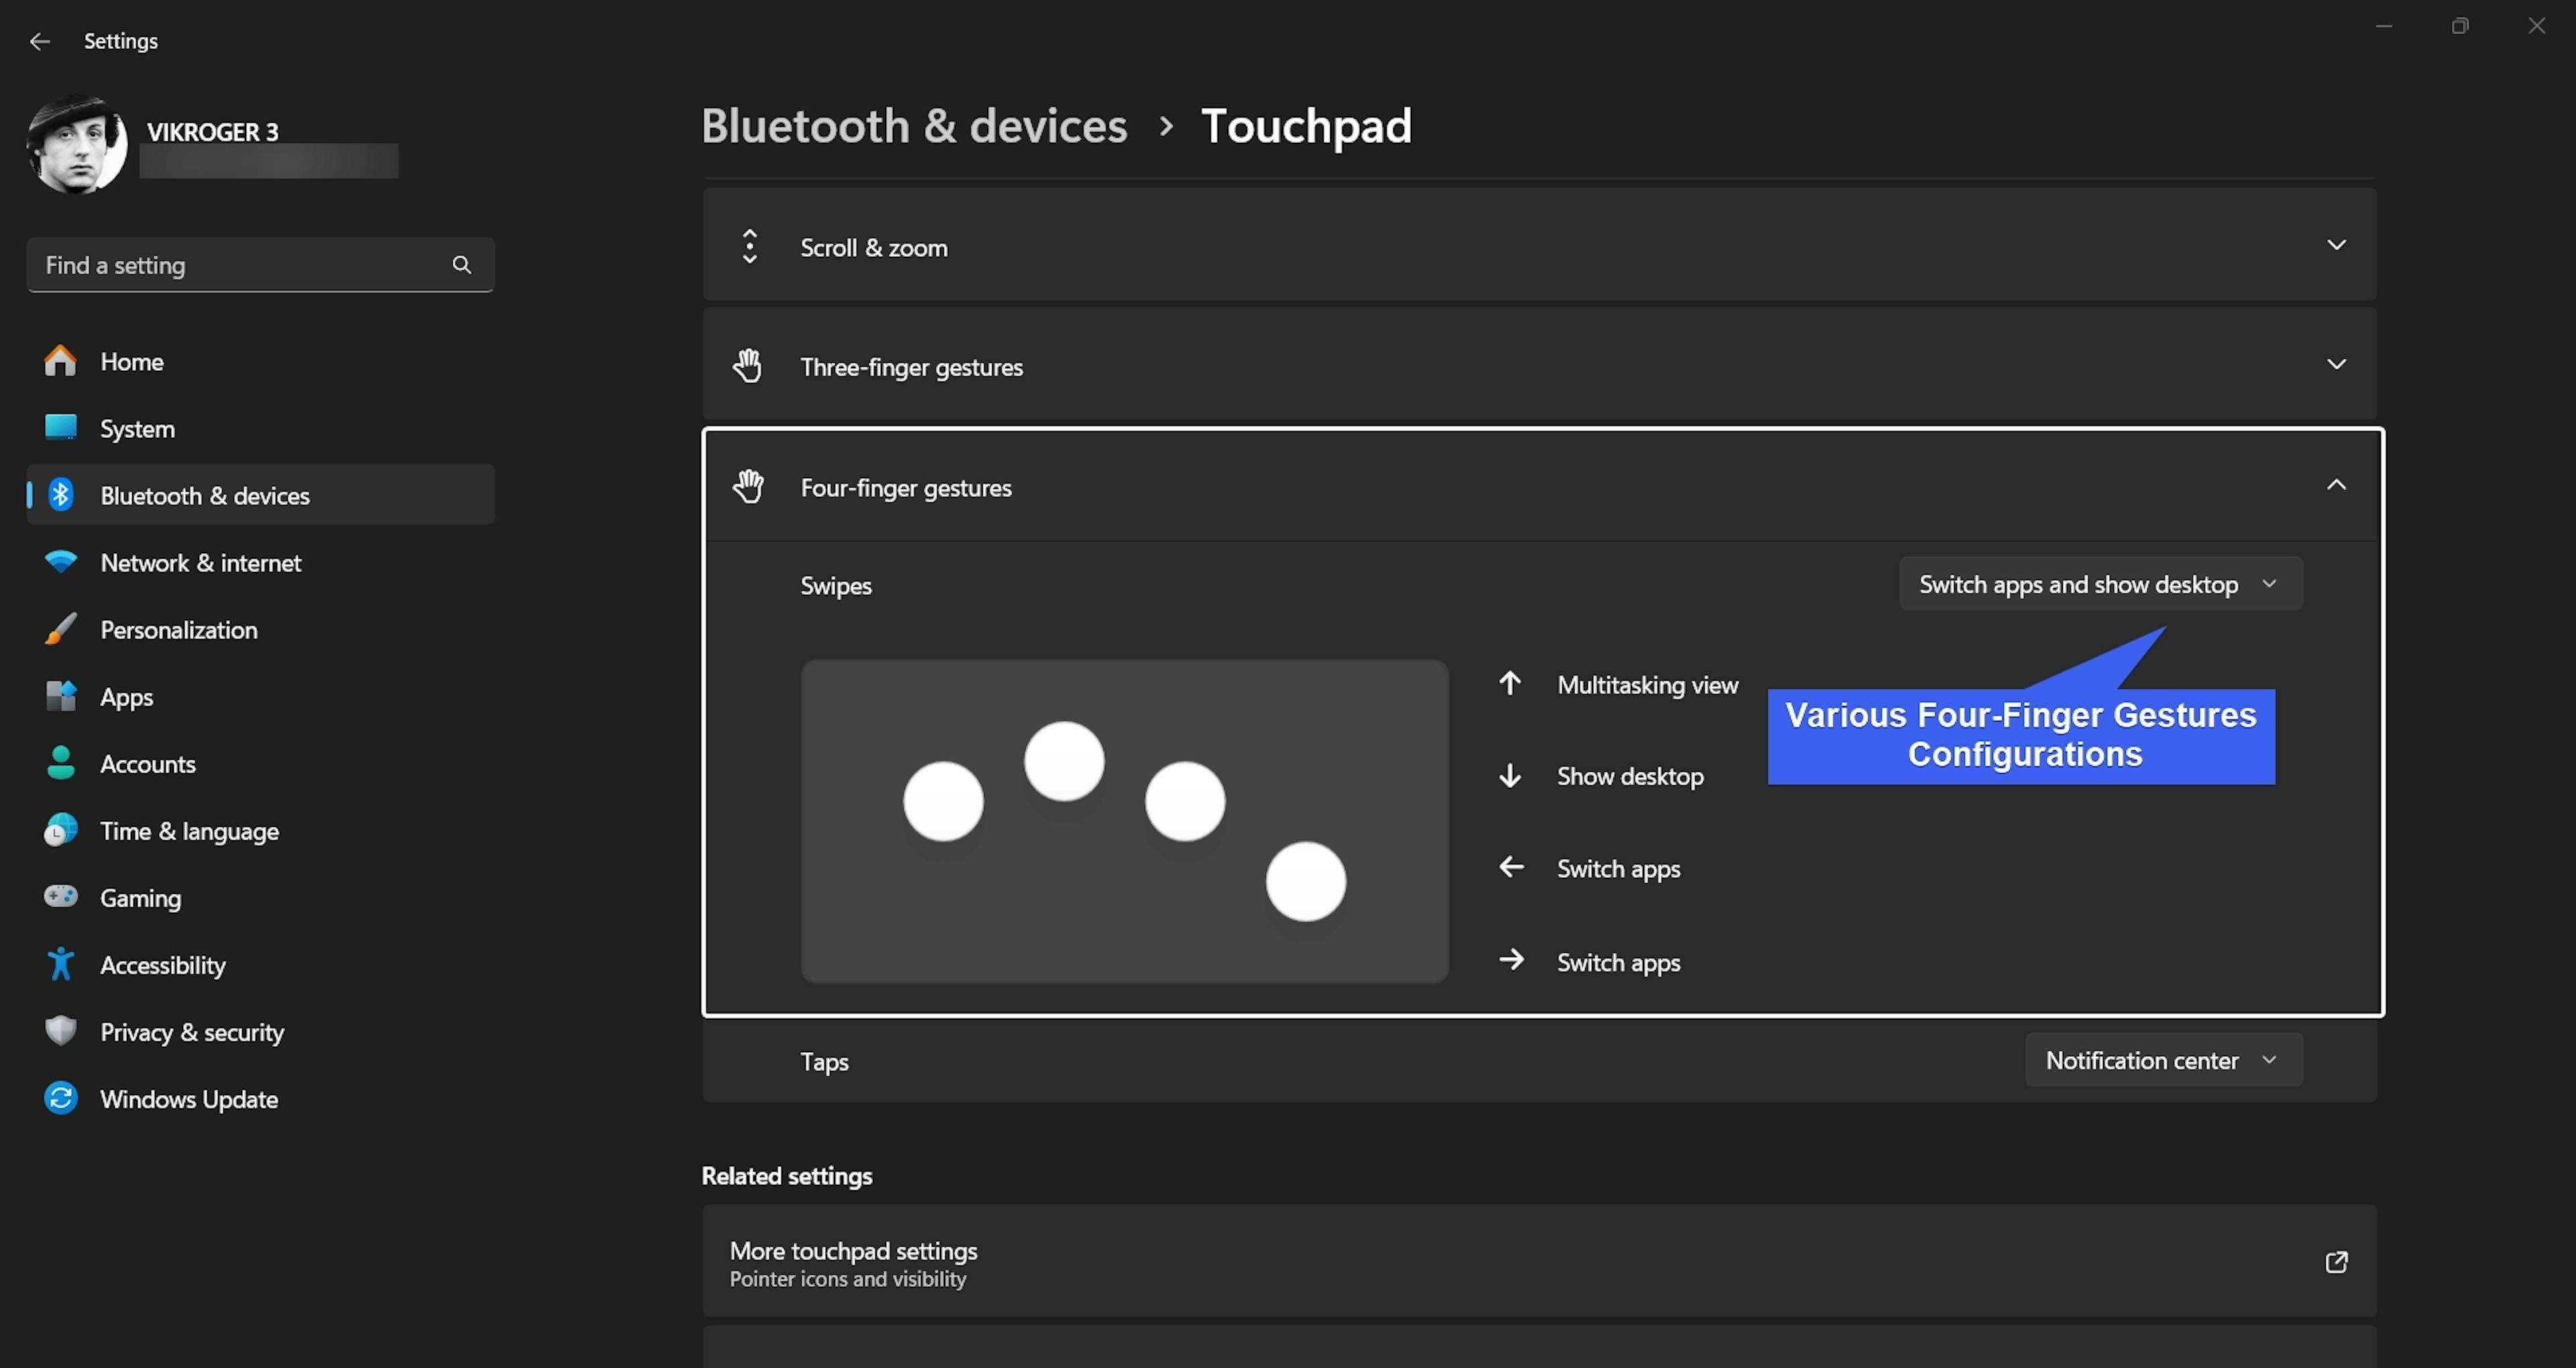The image size is (2576, 1368).
Task: Click the Find a setting search field
Action: tap(240, 265)
